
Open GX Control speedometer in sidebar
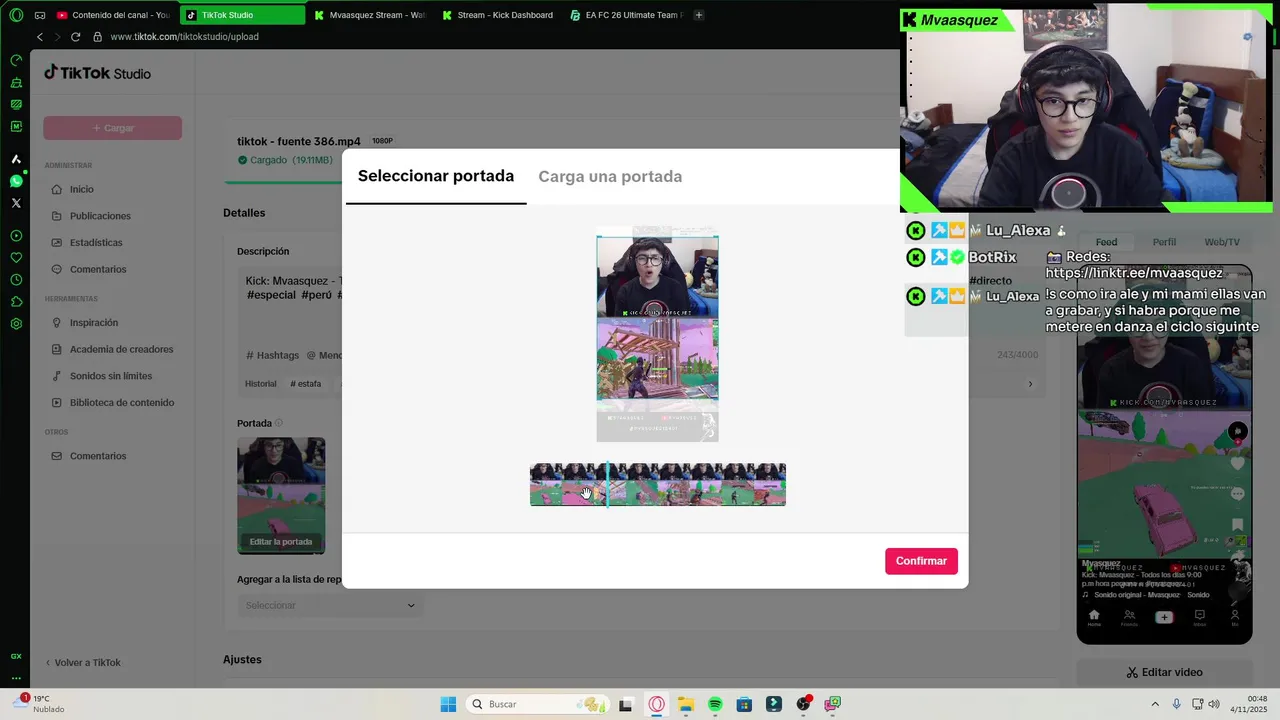(16, 60)
